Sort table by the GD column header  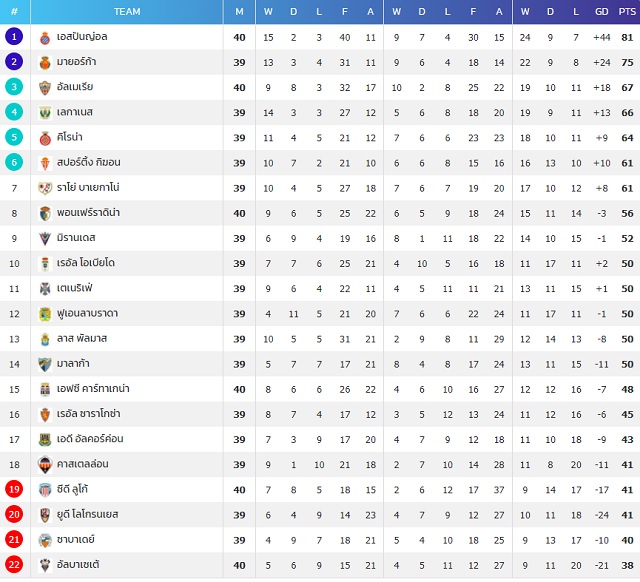point(602,12)
